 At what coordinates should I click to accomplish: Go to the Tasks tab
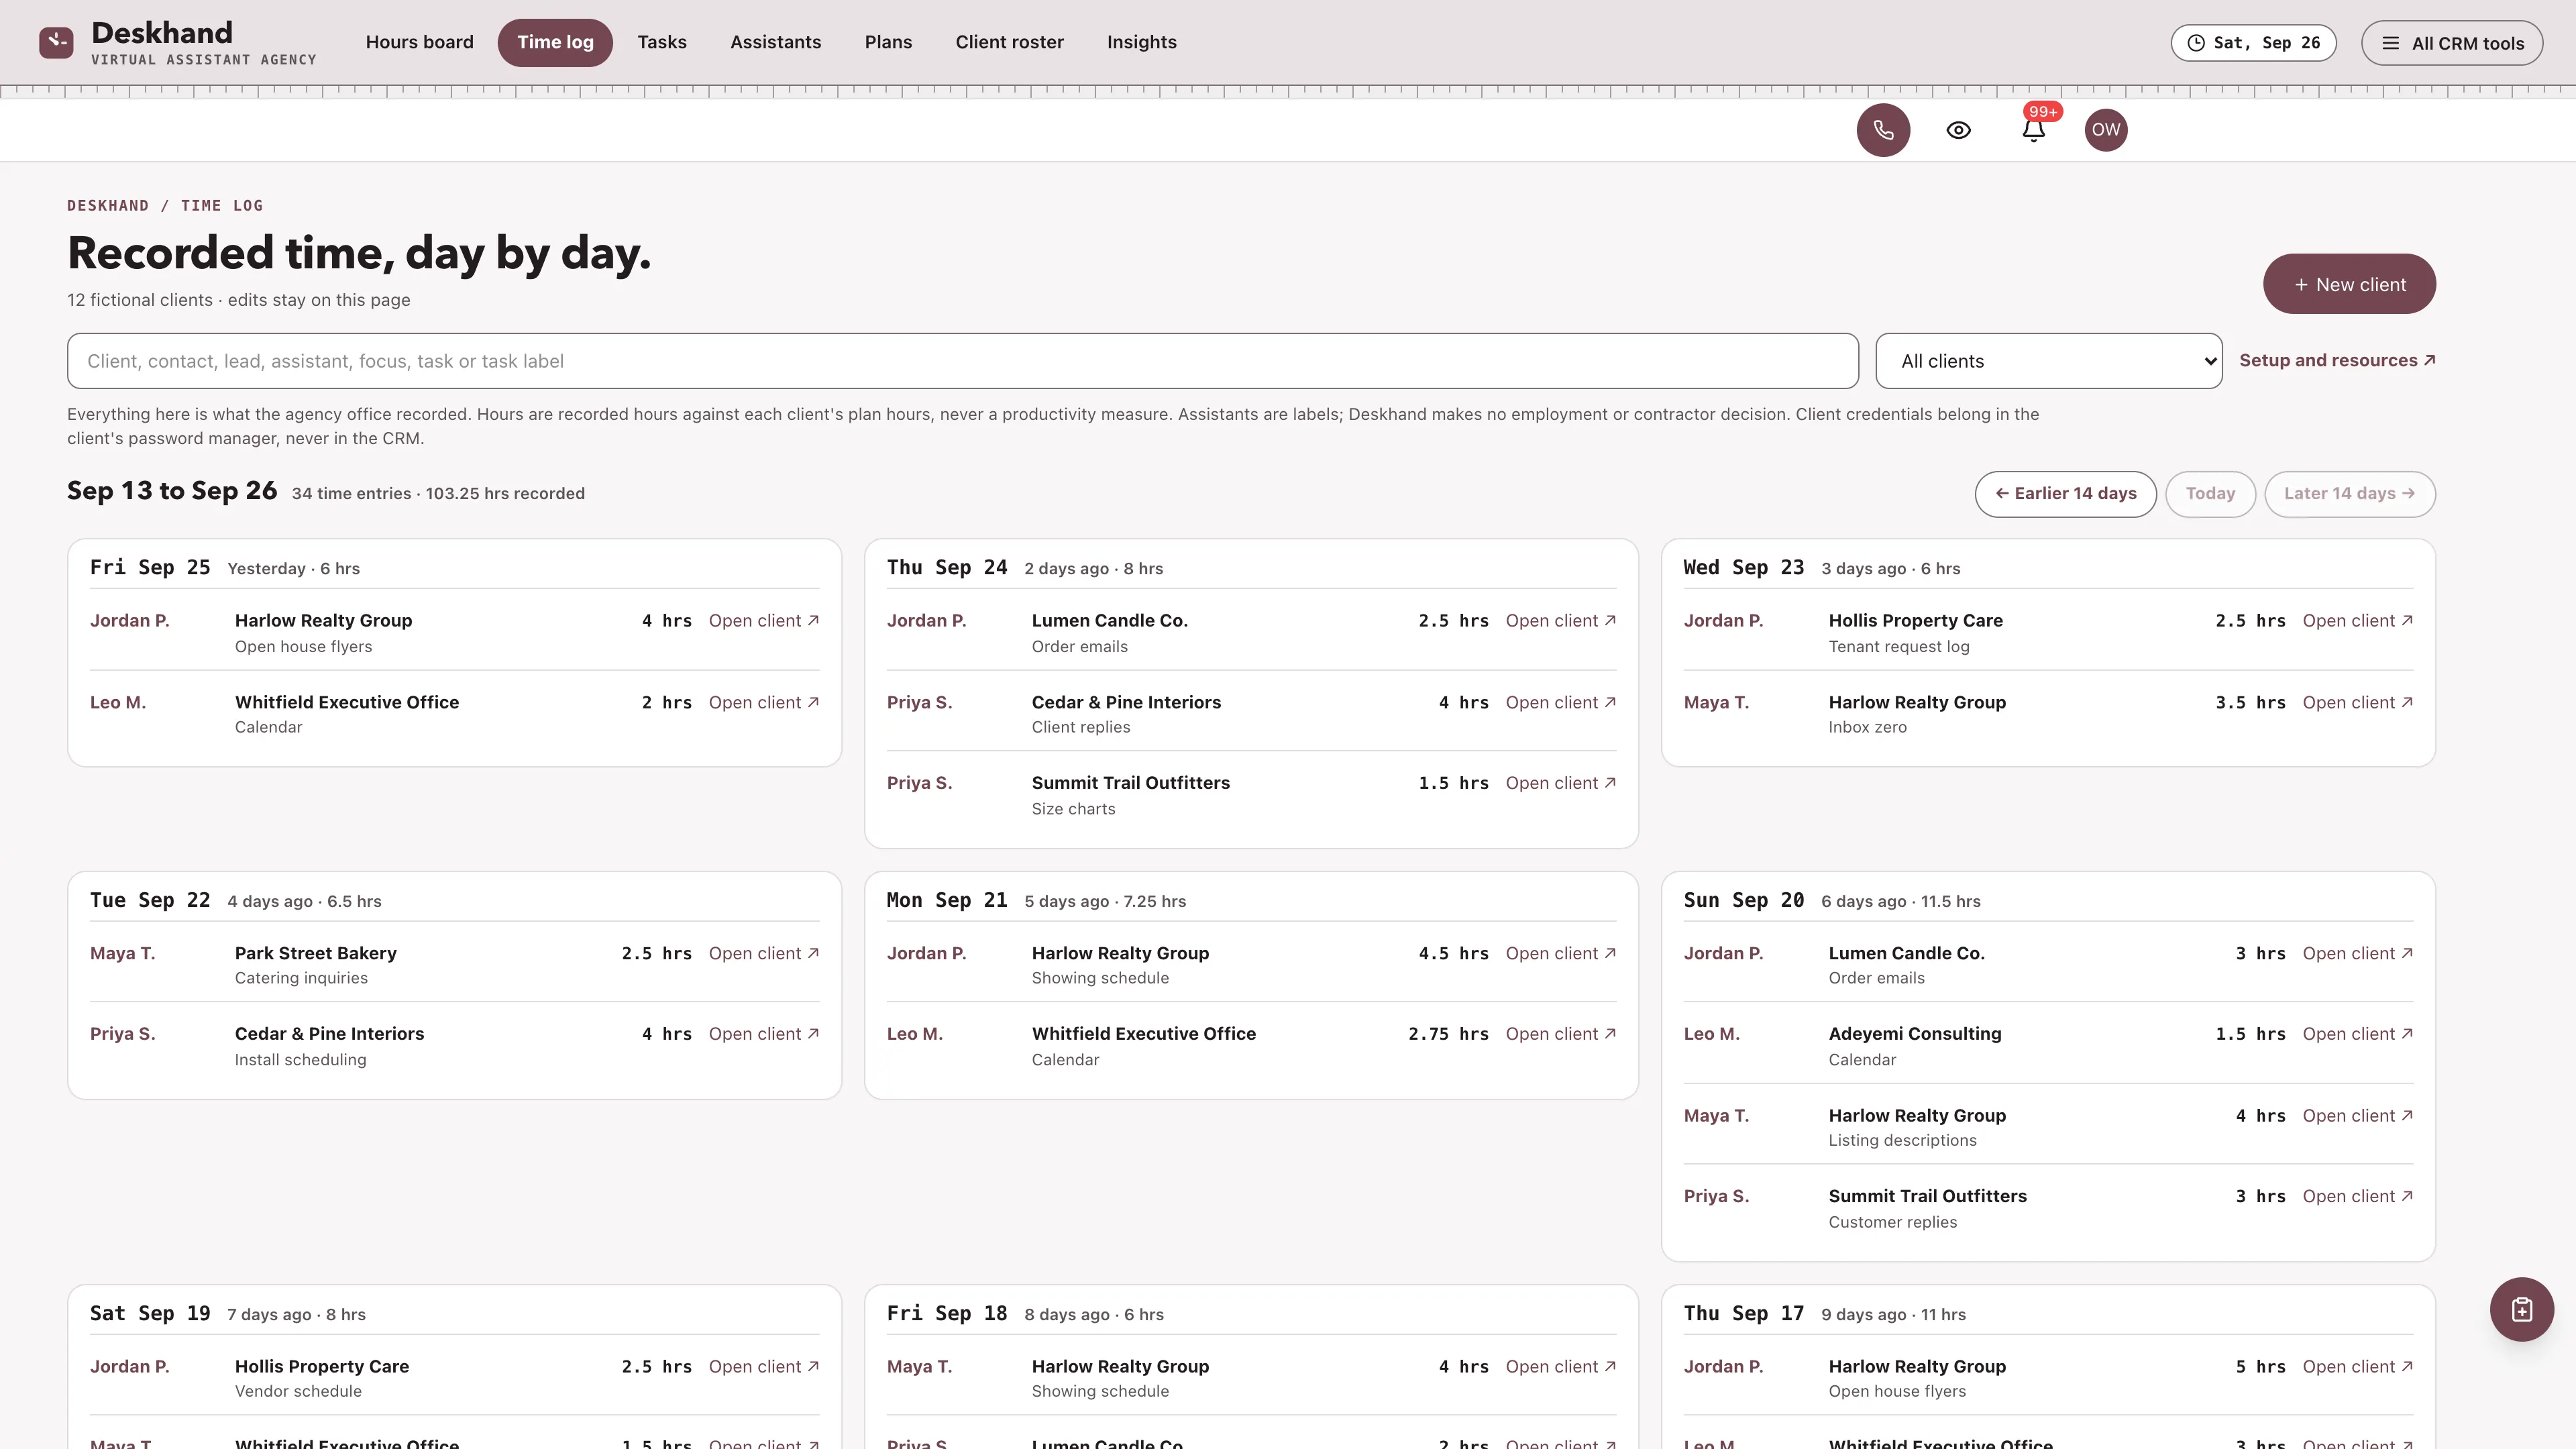[x=662, y=42]
